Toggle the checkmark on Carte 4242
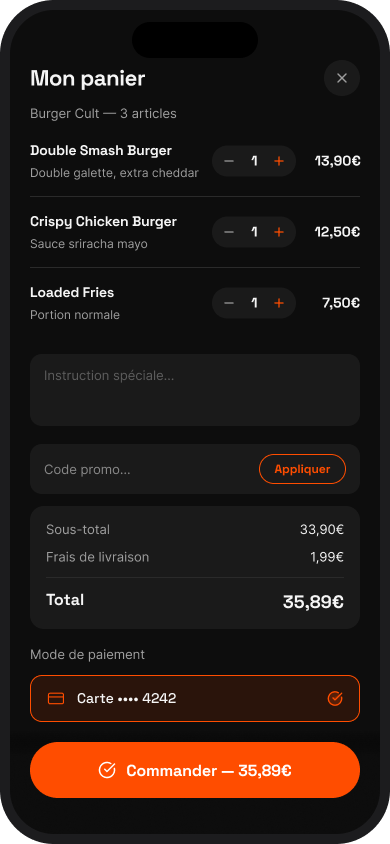The height and width of the screenshot is (844, 390). [x=335, y=699]
